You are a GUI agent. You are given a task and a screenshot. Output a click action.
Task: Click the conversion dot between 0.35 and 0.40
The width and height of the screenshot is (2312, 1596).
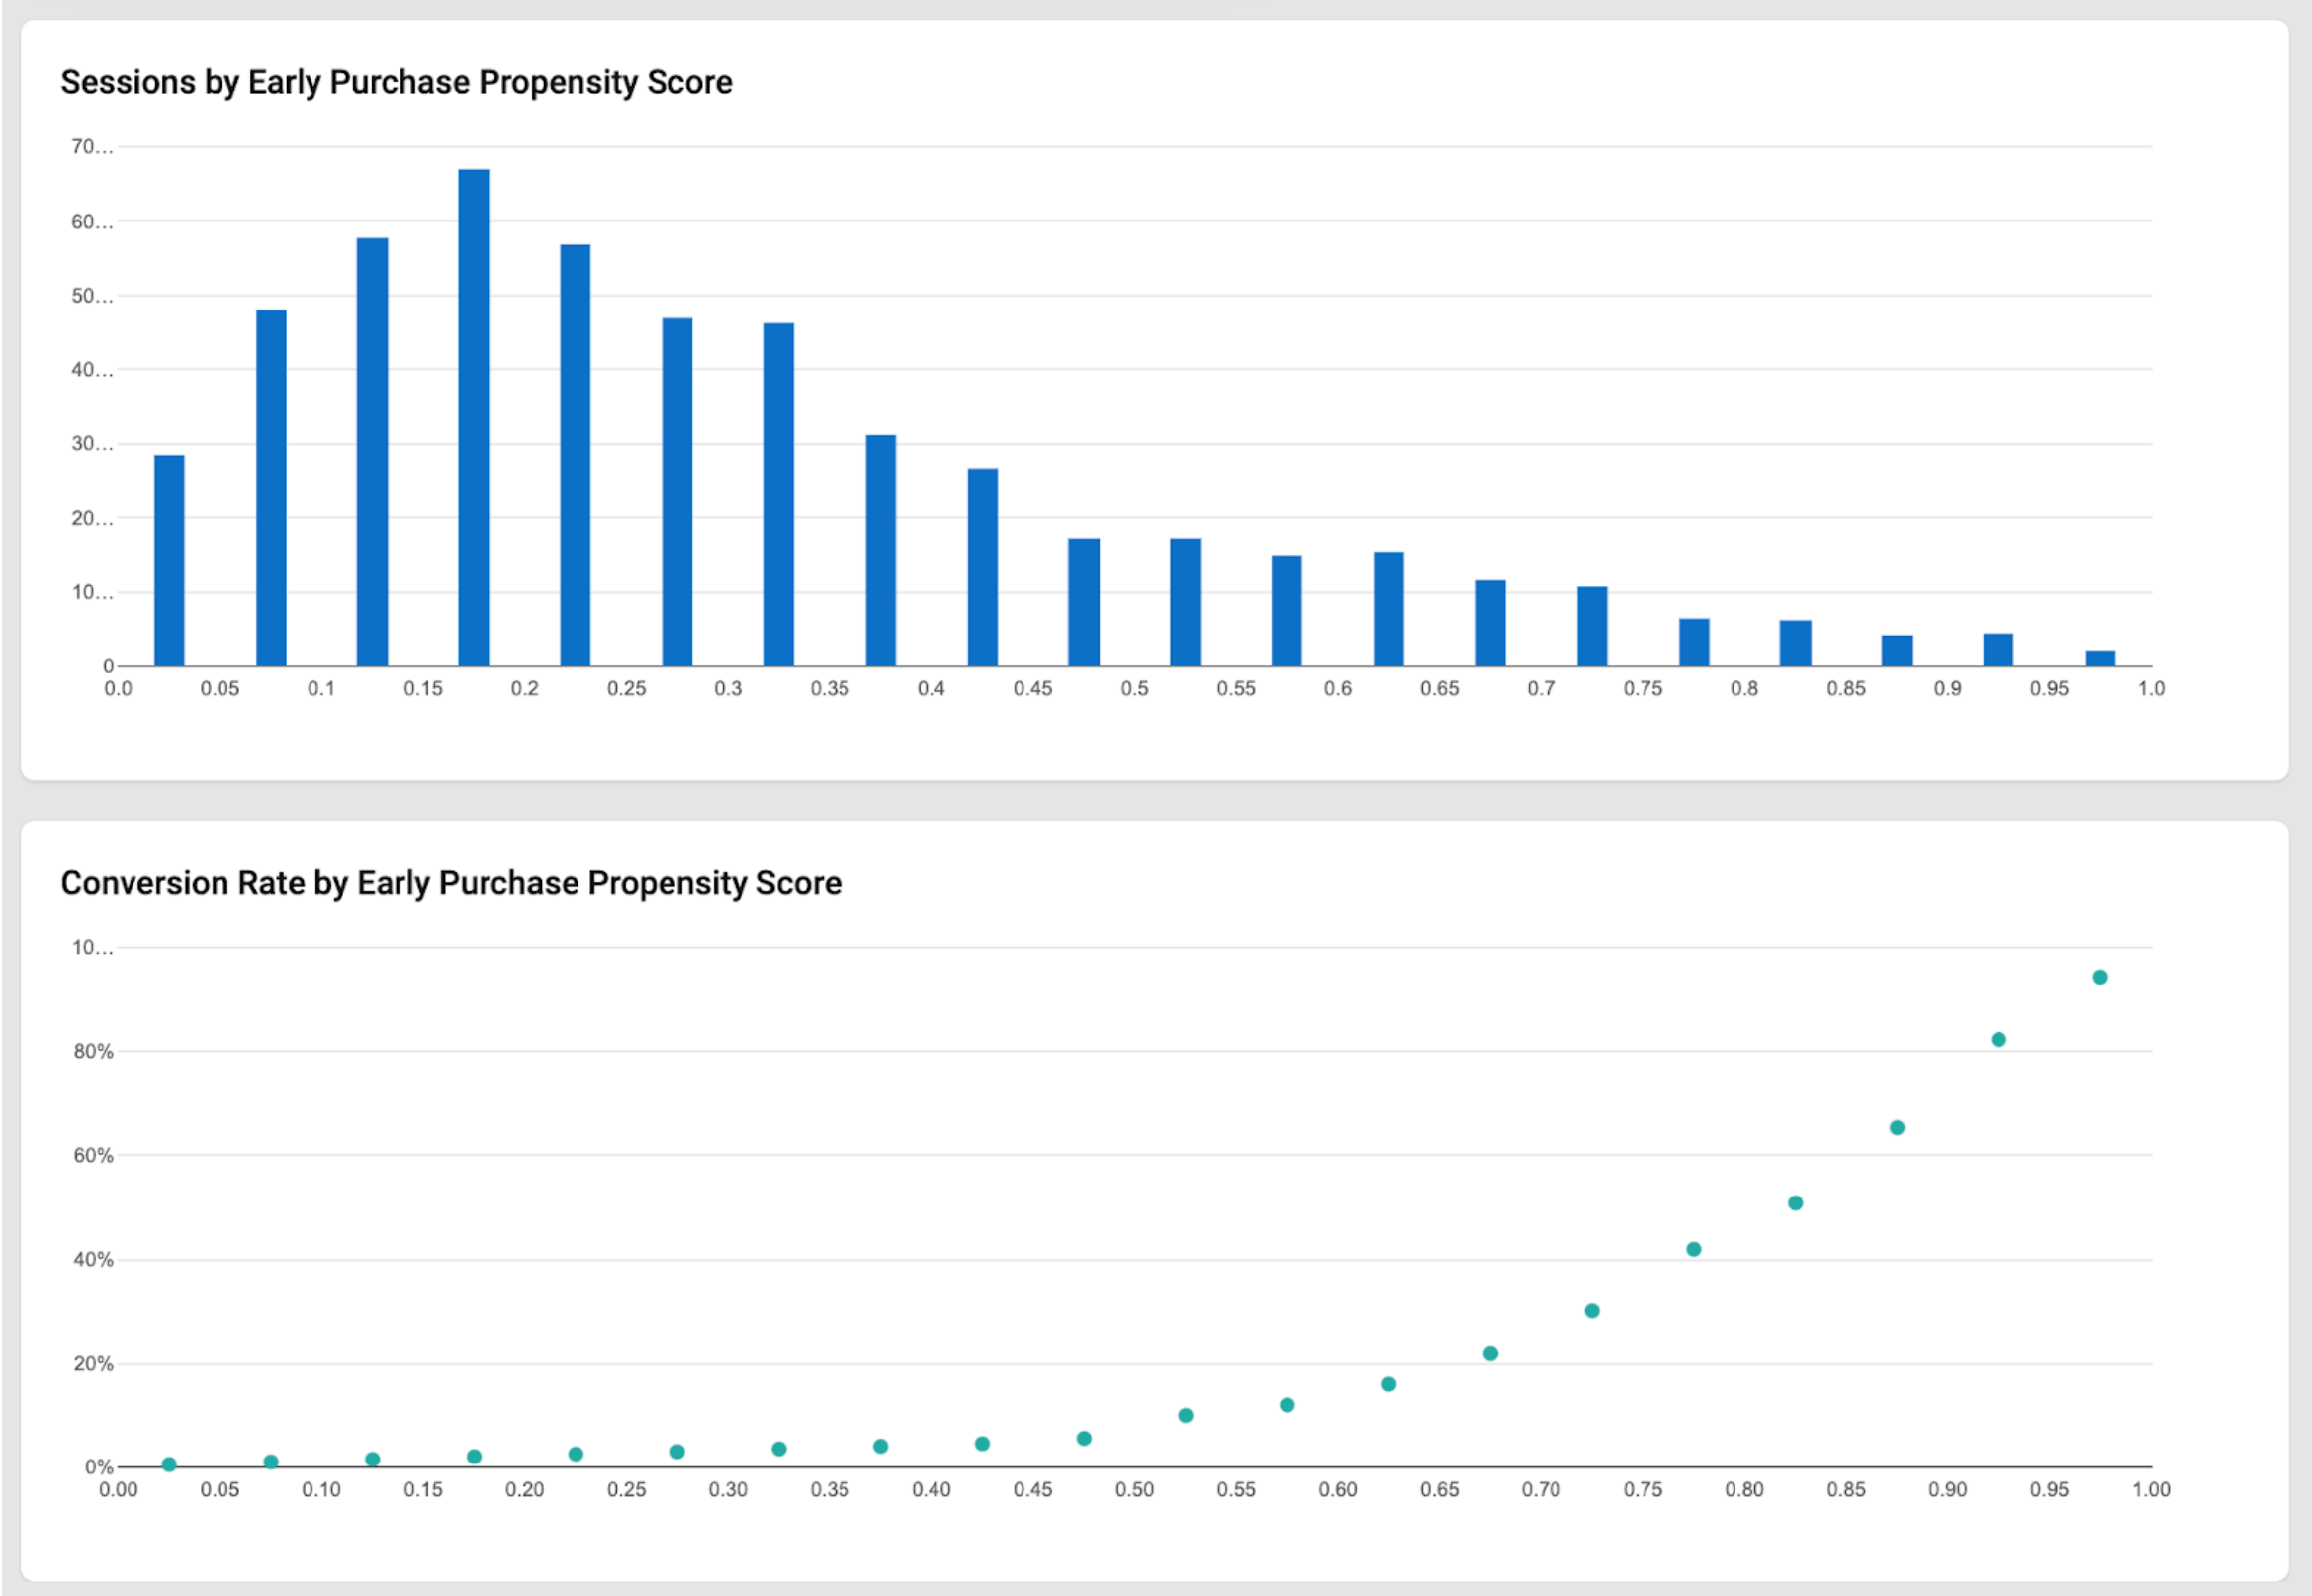click(x=881, y=1446)
